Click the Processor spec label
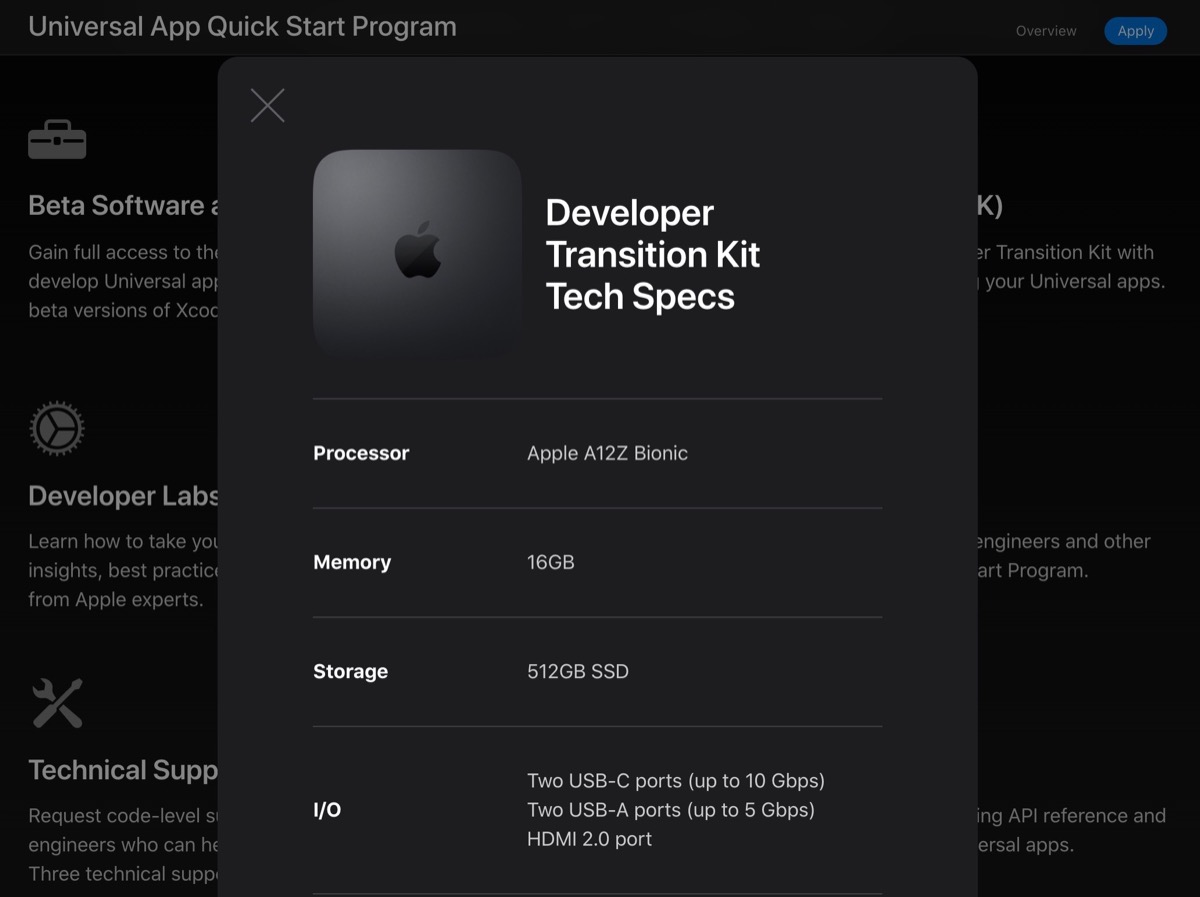The width and height of the screenshot is (1200, 897). (361, 453)
